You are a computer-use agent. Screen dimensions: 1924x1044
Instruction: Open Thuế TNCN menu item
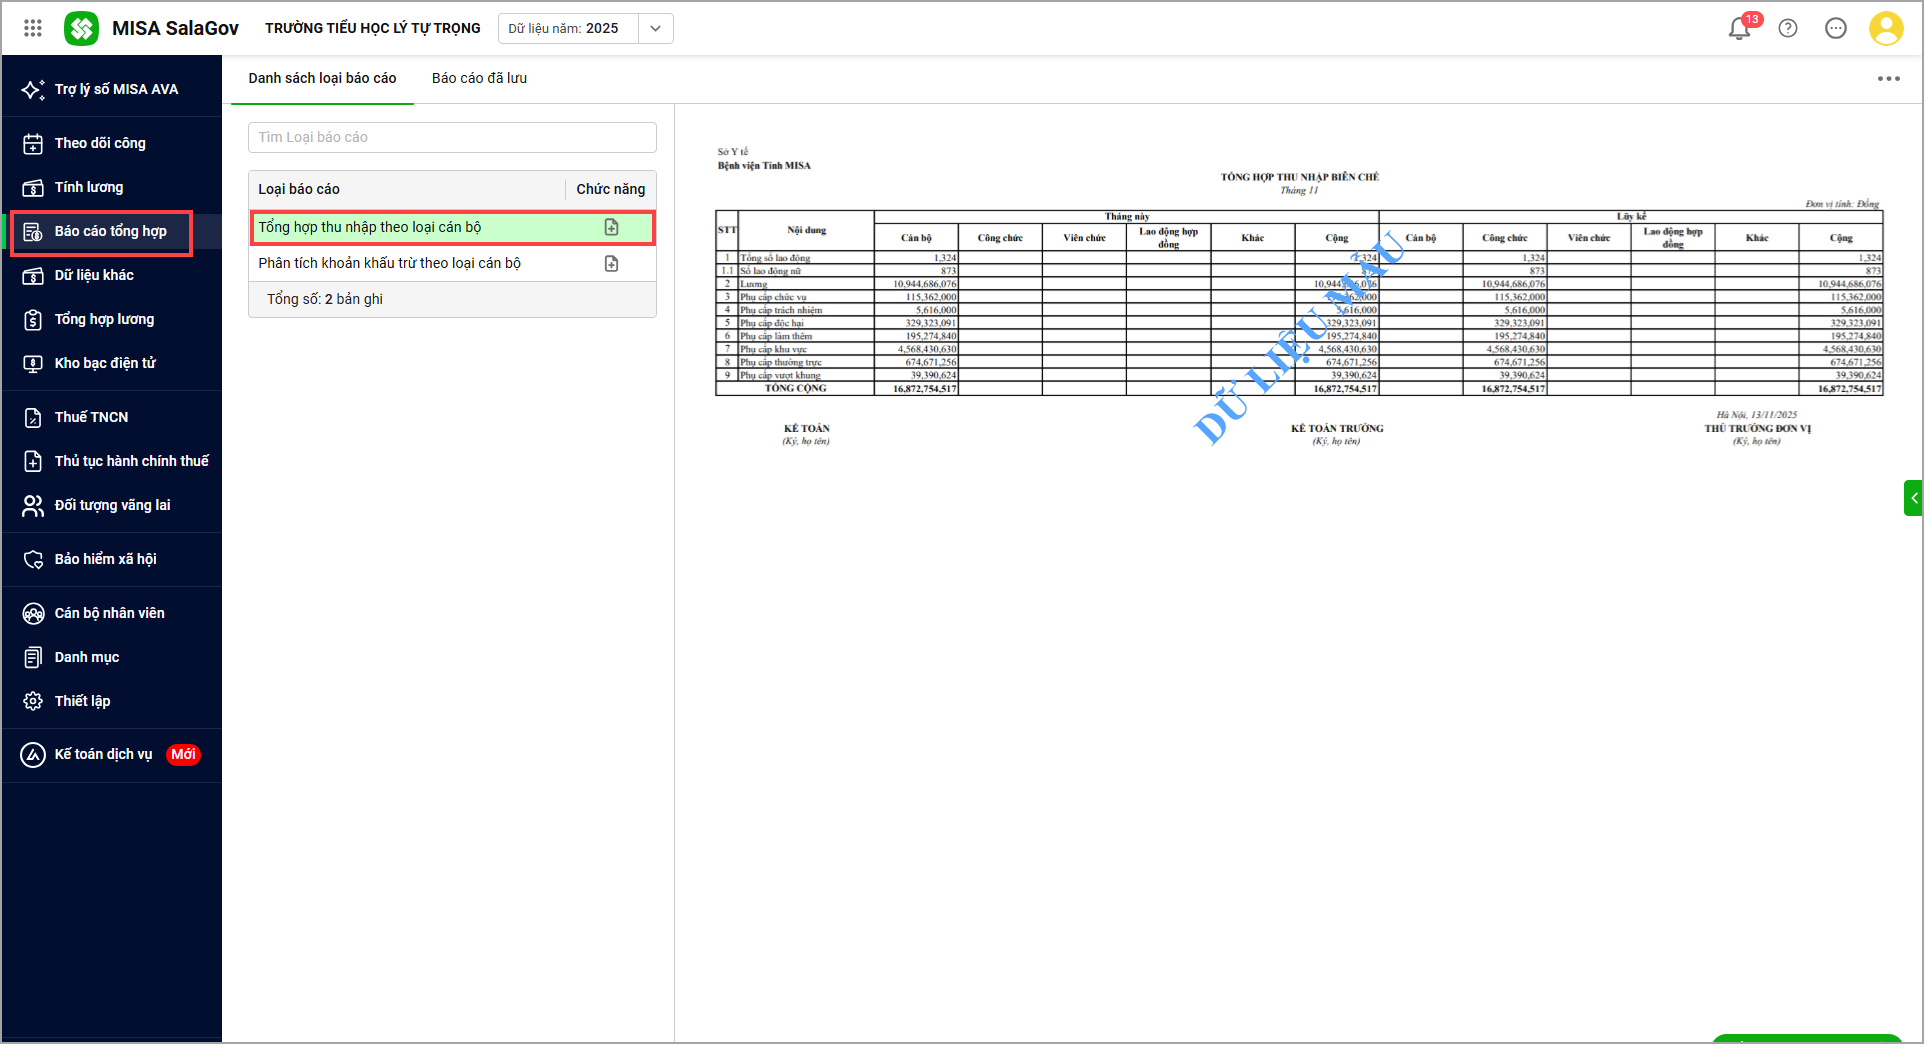91,417
